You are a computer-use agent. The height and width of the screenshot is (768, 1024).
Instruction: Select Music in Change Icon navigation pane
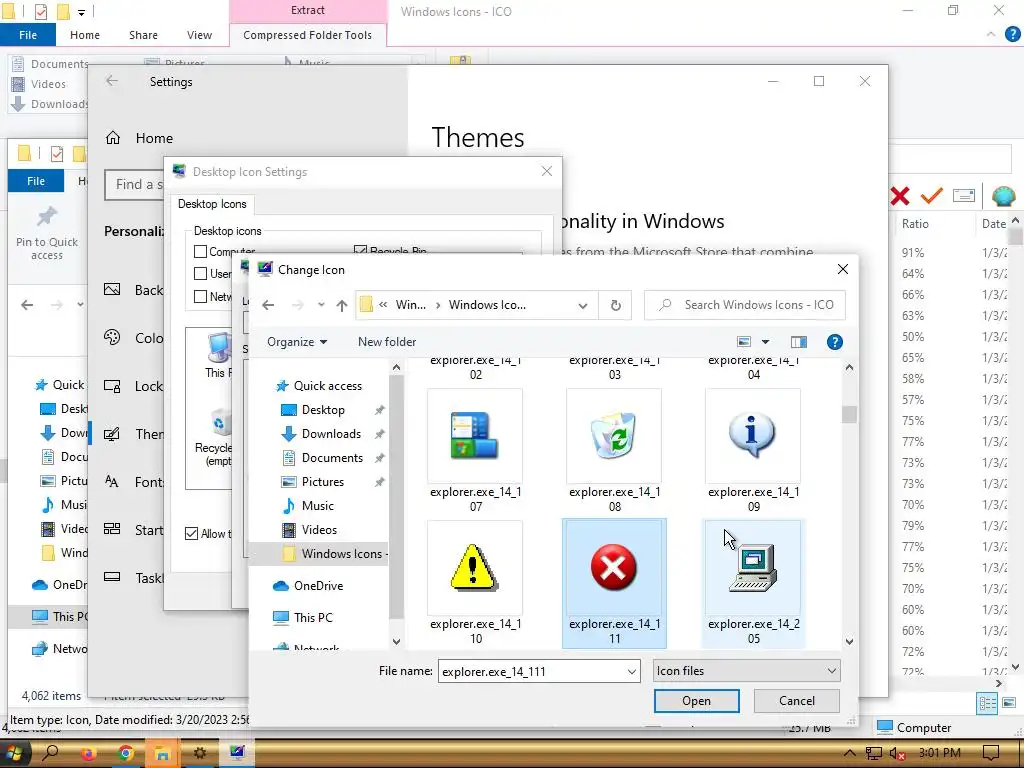[x=308, y=506]
